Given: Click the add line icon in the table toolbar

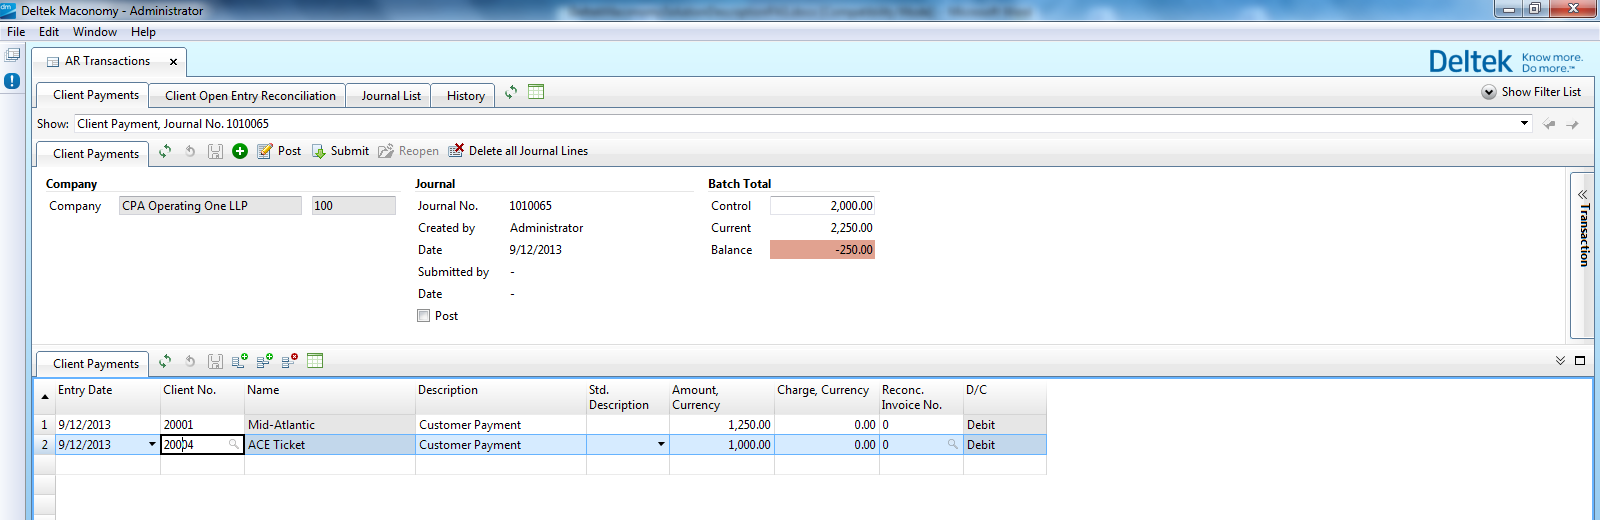Looking at the screenshot, I should pyautogui.click(x=240, y=361).
